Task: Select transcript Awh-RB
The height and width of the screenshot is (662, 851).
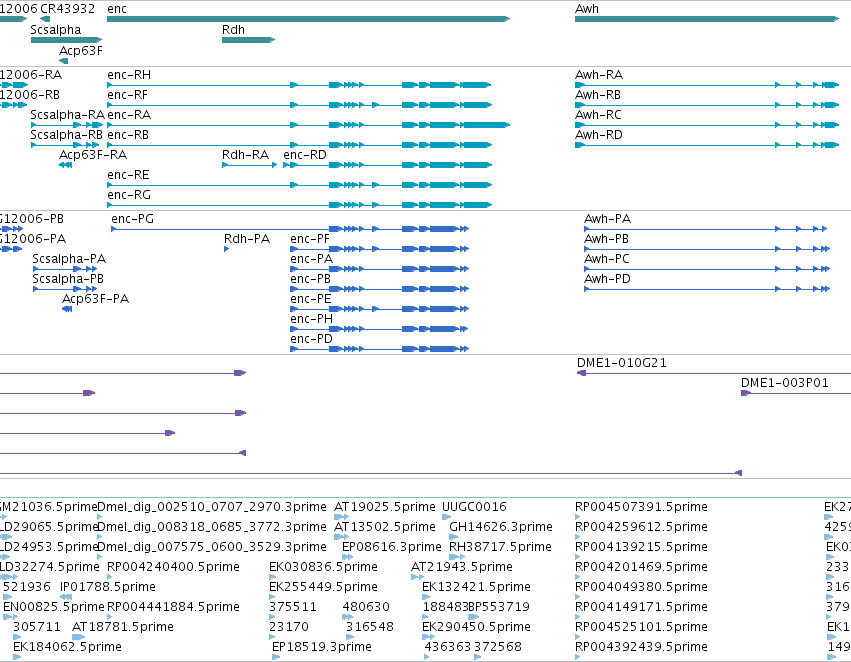Action: click(707, 105)
